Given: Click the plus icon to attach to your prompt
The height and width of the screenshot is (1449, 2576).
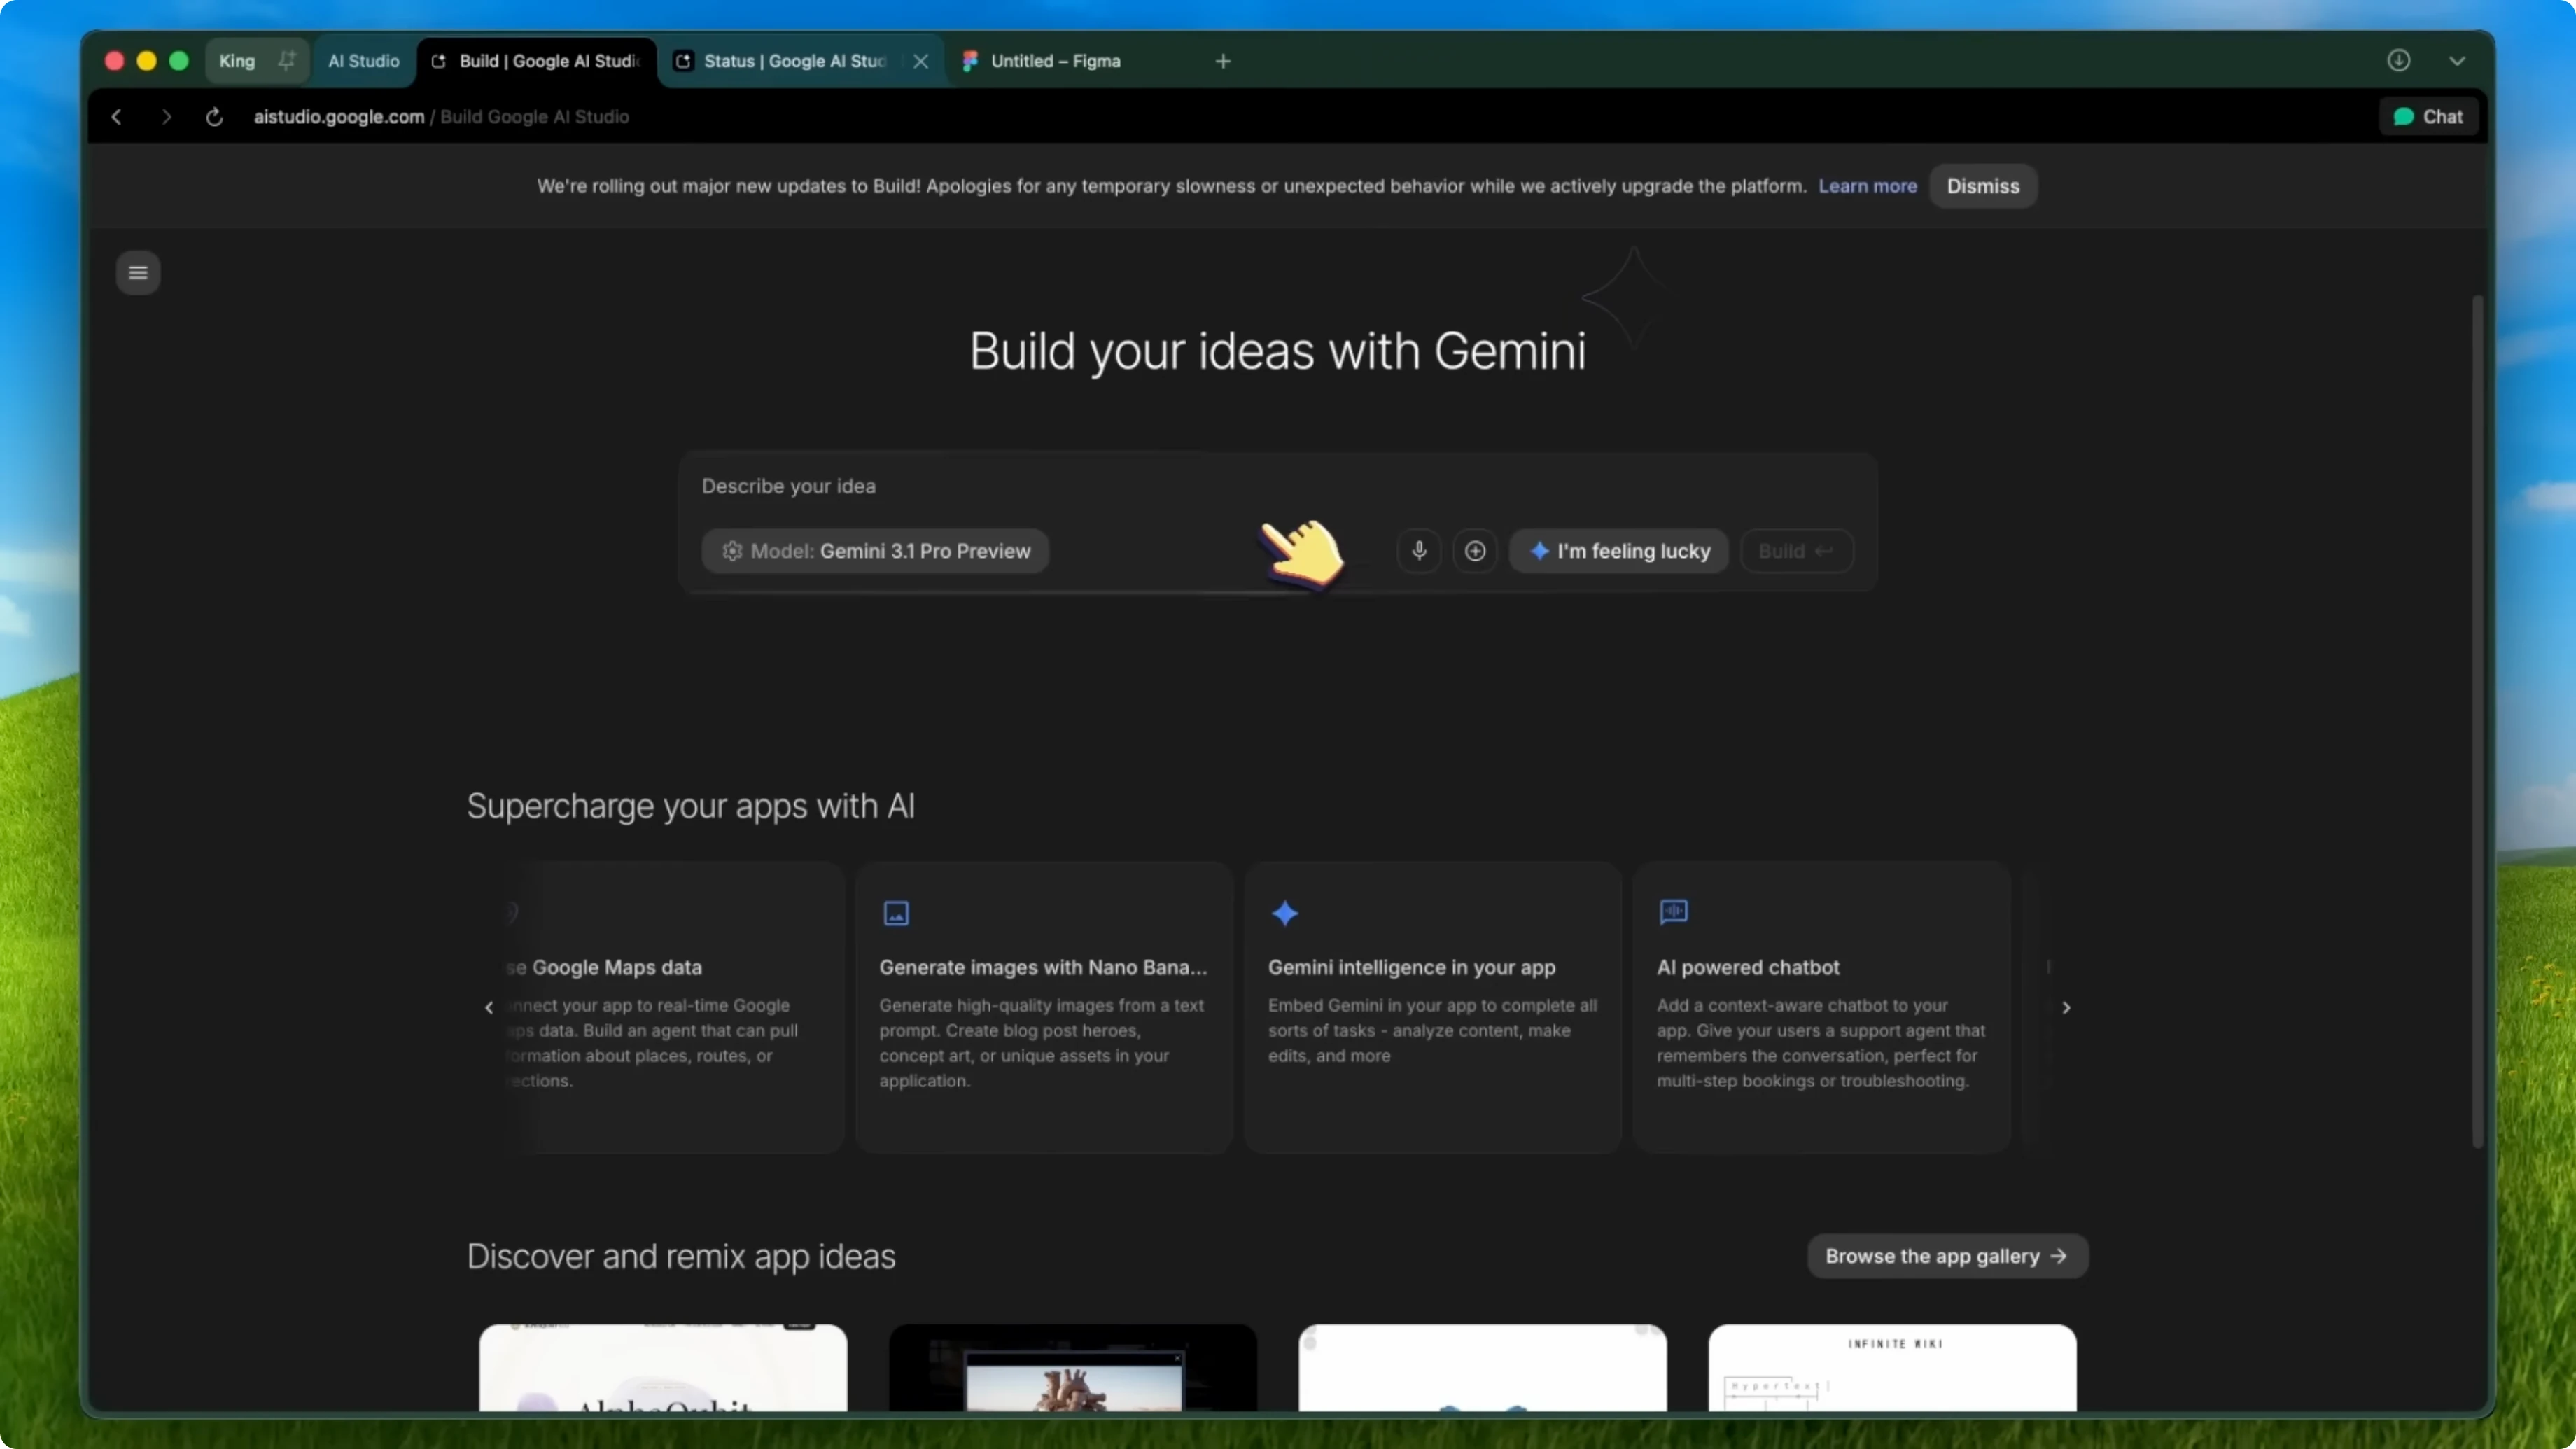Looking at the screenshot, I should coord(1476,551).
